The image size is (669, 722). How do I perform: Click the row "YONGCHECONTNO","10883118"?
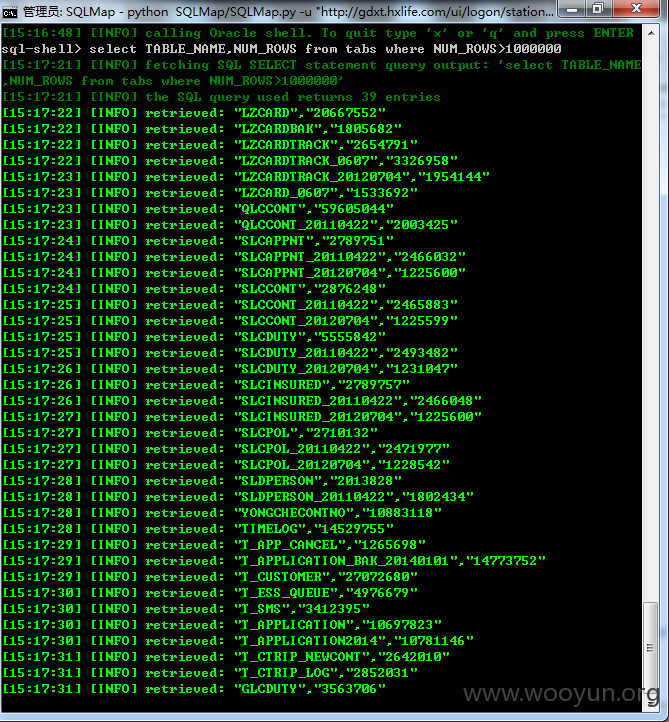(x=222, y=512)
